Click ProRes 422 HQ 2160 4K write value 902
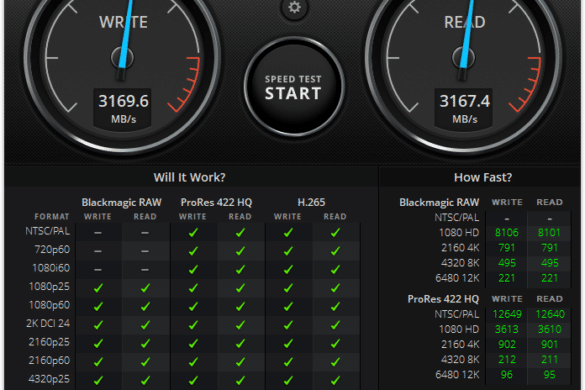 click(x=507, y=344)
